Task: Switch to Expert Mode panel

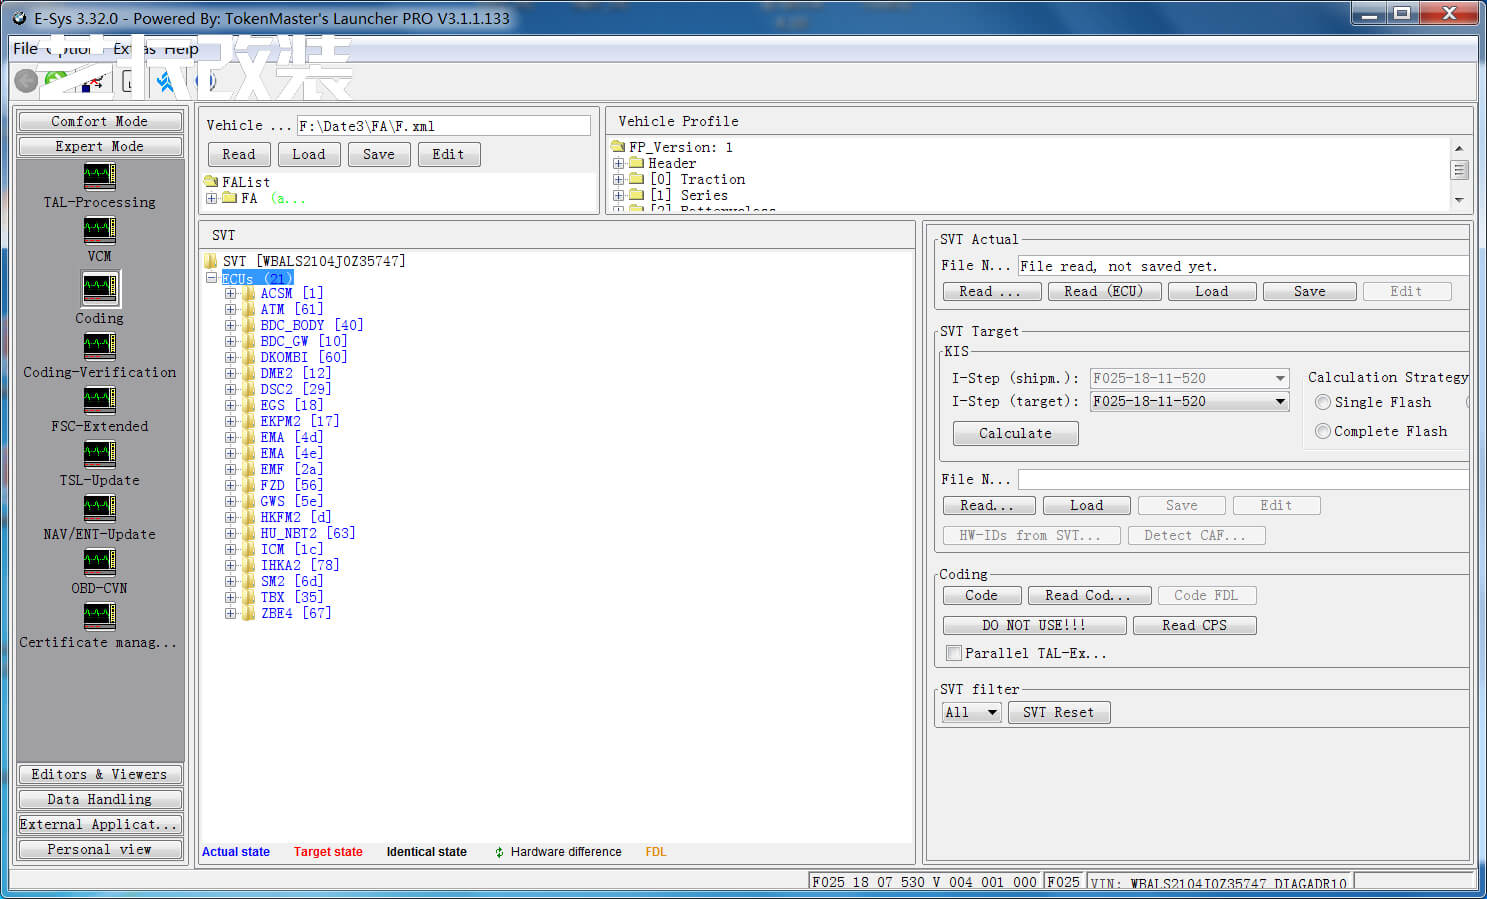Action: (100, 147)
